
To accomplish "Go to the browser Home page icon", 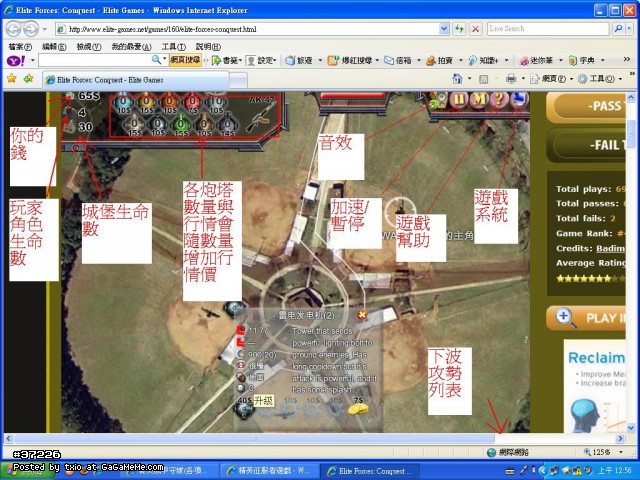I will (458, 79).
